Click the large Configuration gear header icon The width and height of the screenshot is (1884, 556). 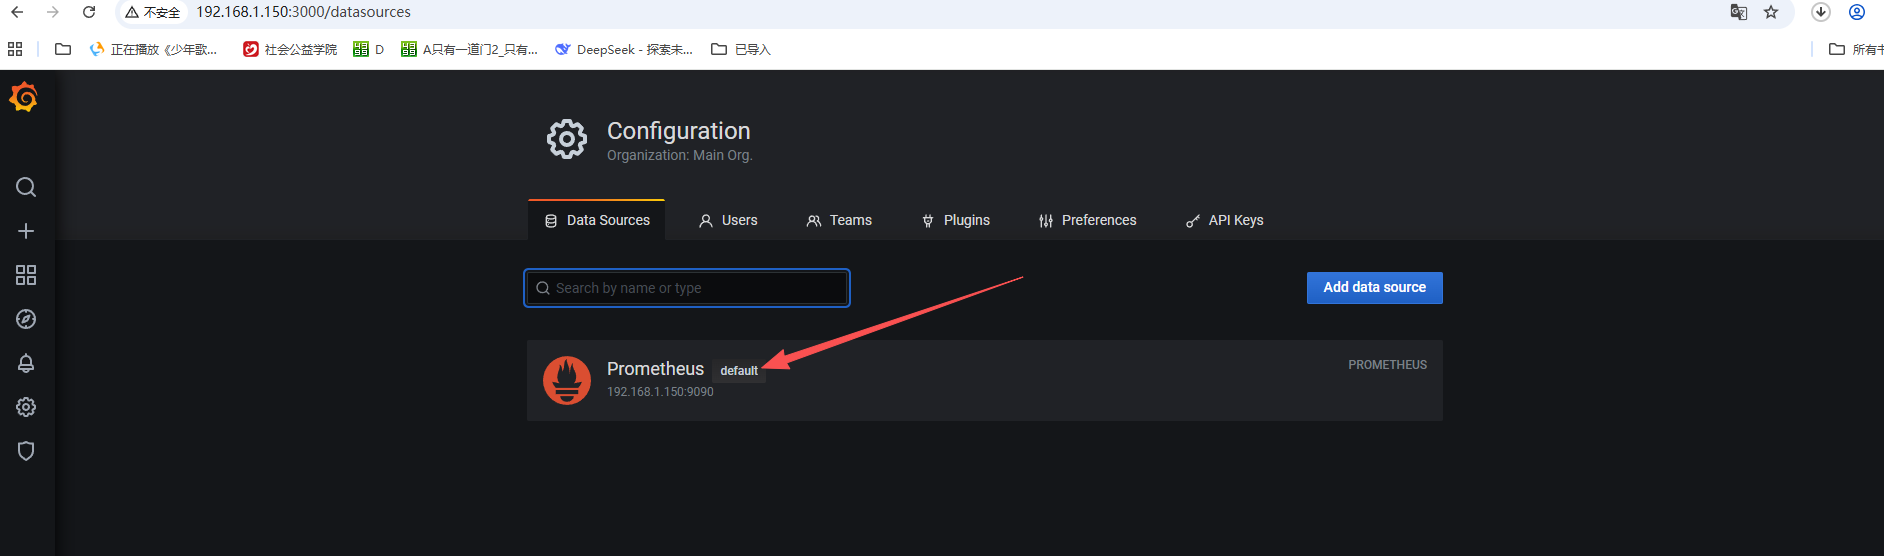point(567,139)
